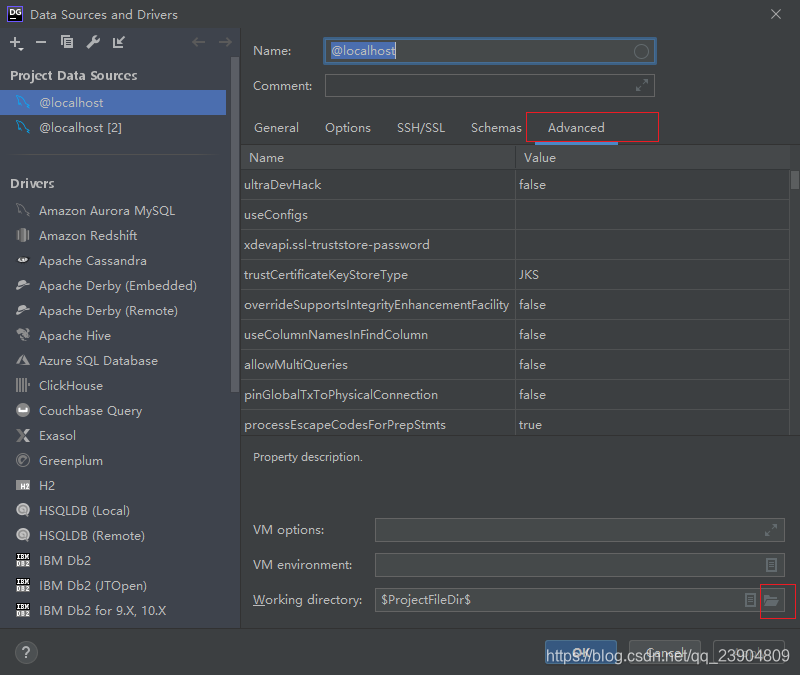Screen dimensions: 800x675
Task: Switch to the General tab
Action: coord(277,128)
